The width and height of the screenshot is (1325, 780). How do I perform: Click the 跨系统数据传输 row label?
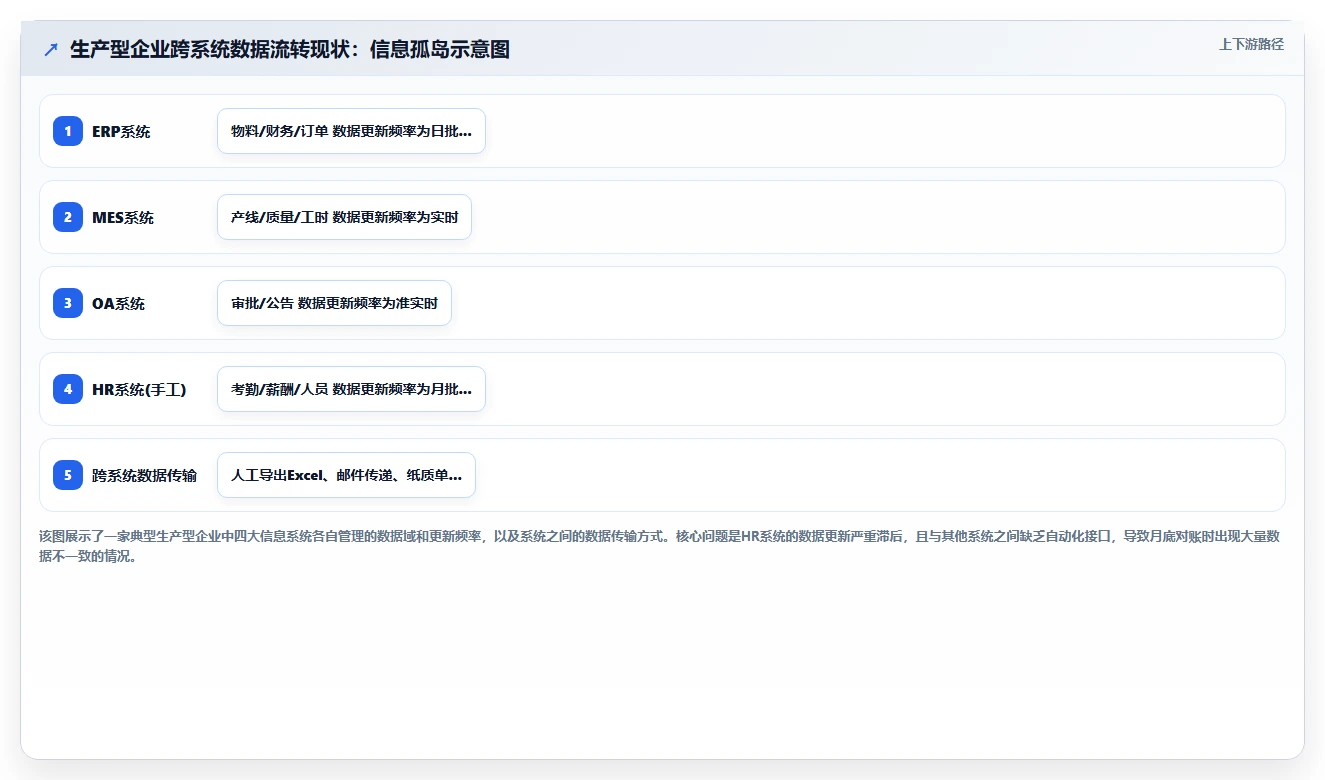click(144, 475)
